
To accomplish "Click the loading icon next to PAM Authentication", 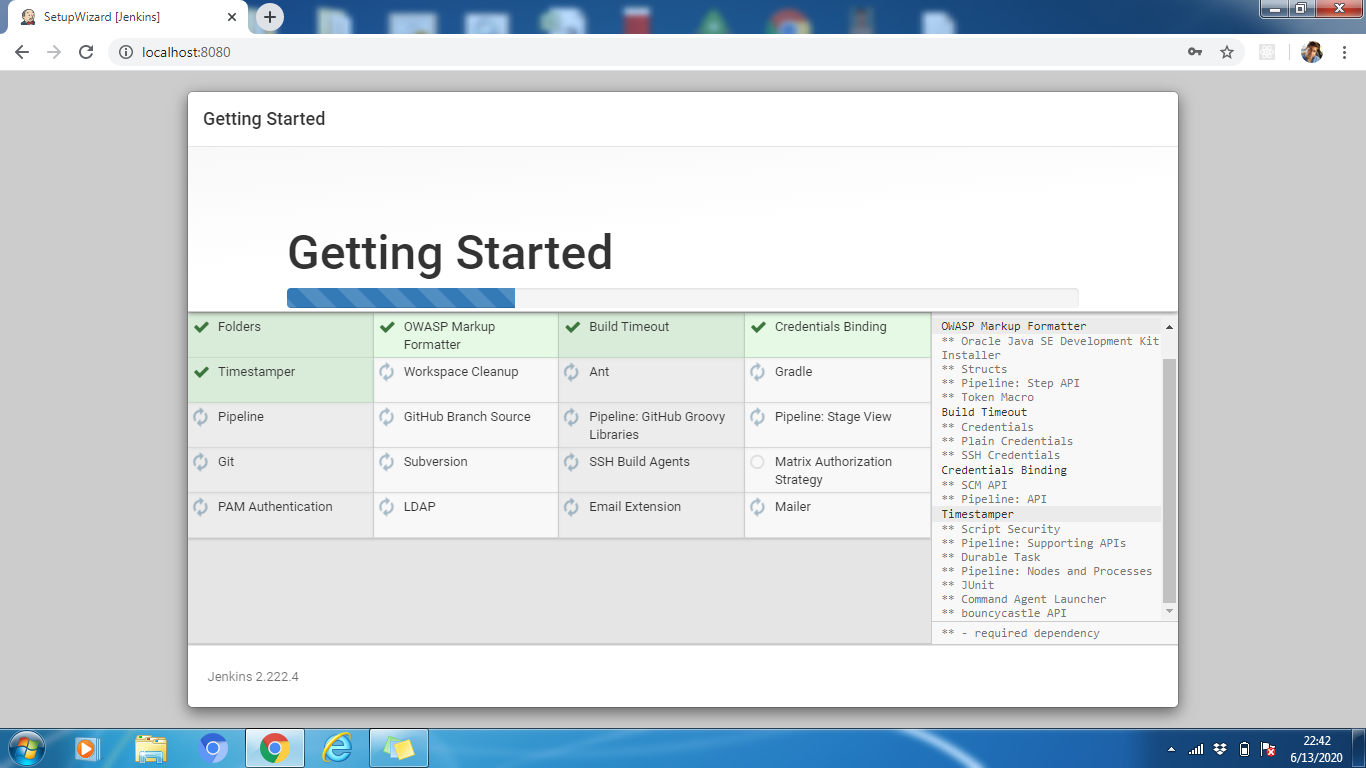I will (x=201, y=507).
